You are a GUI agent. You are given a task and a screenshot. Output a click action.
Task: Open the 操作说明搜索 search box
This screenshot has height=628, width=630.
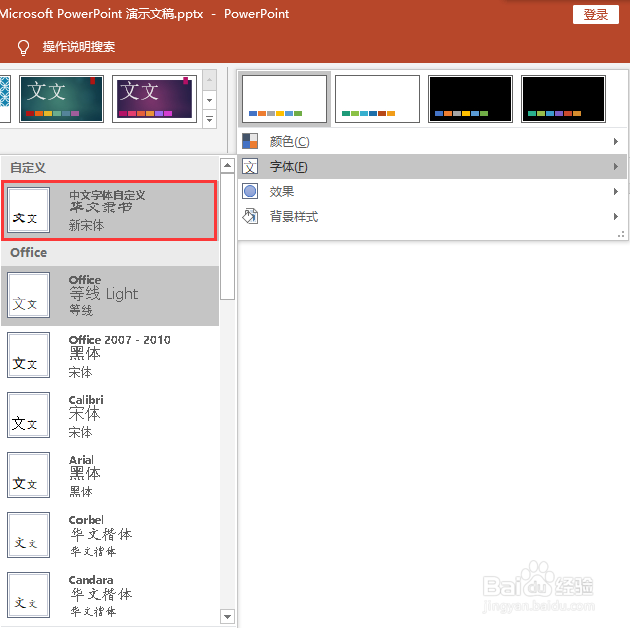pyautogui.click(x=79, y=47)
